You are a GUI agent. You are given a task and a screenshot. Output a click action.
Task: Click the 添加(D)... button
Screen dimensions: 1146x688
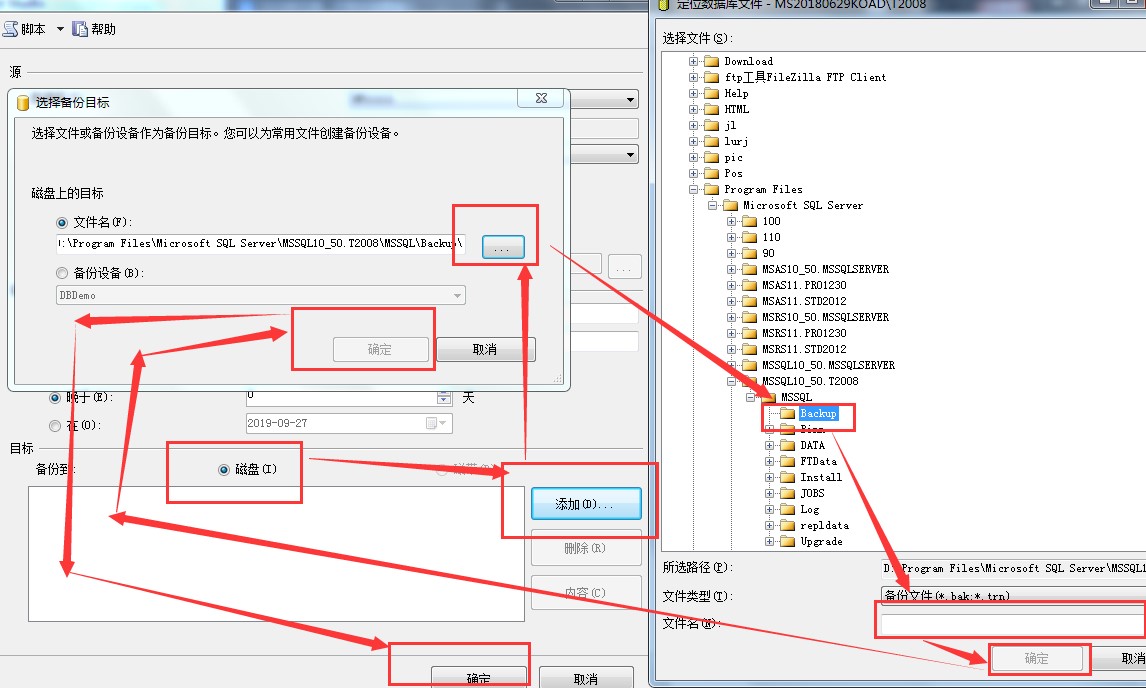[x=586, y=504]
